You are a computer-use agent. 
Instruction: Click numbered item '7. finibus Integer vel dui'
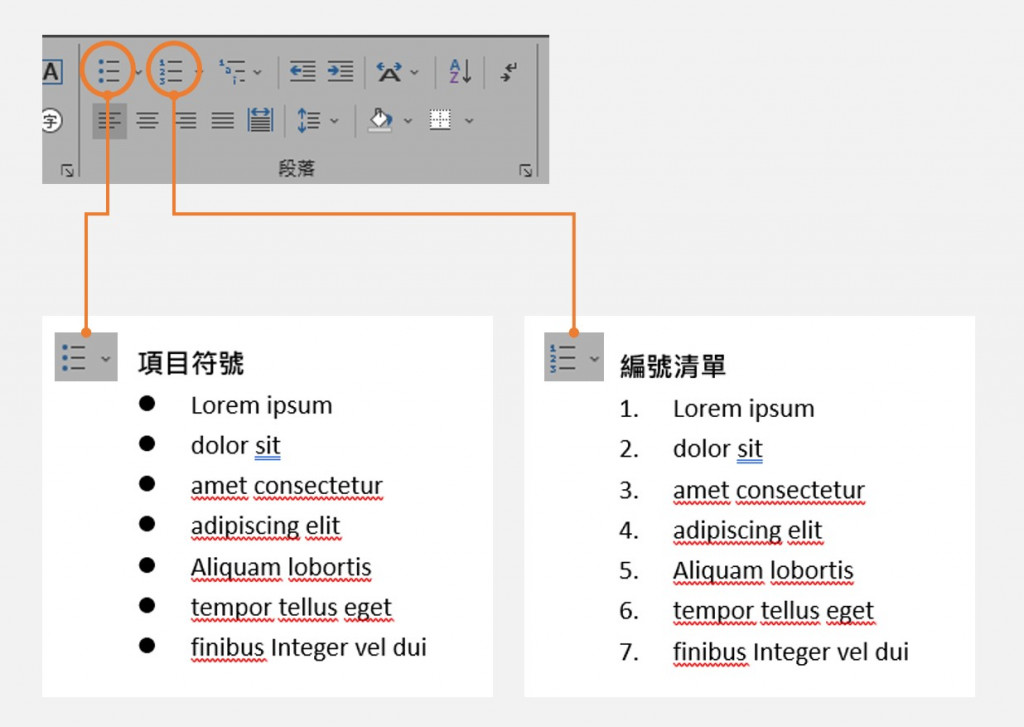tap(763, 652)
